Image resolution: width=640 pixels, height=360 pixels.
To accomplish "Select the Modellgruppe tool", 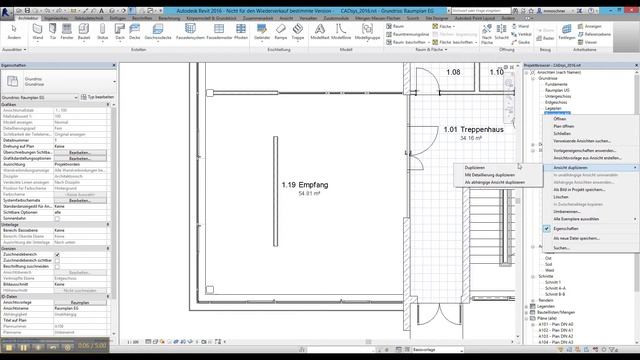I will pyautogui.click(x=367, y=31).
